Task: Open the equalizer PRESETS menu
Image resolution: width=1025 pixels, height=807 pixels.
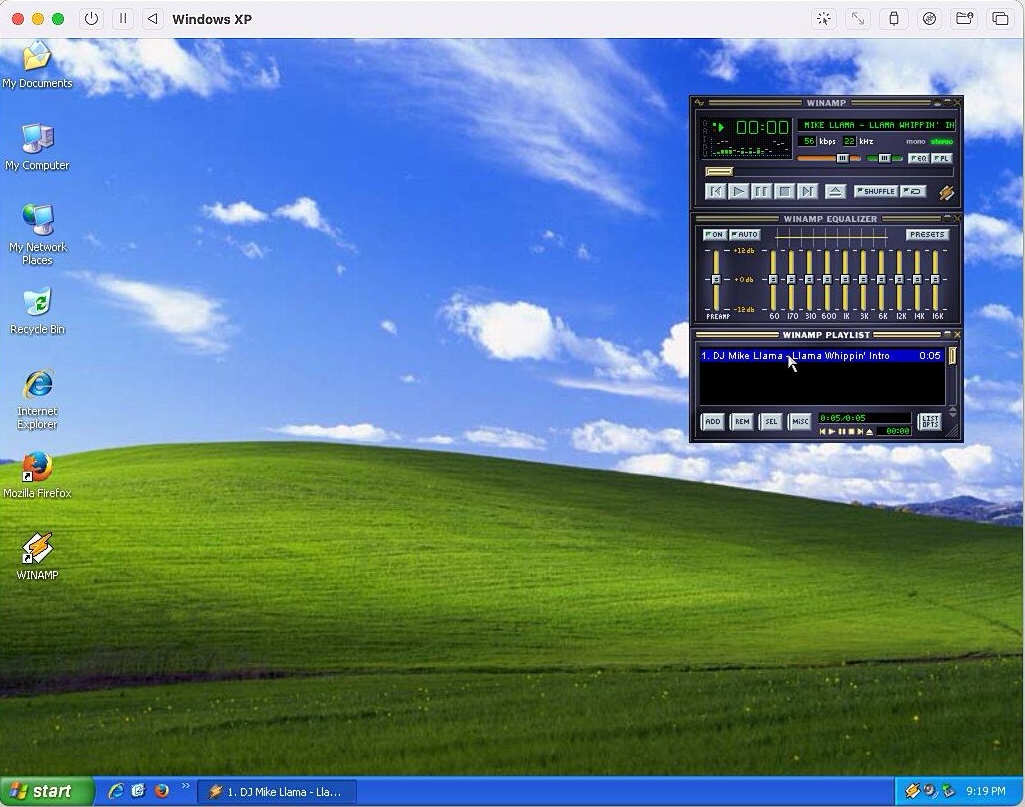Action: click(927, 235)
